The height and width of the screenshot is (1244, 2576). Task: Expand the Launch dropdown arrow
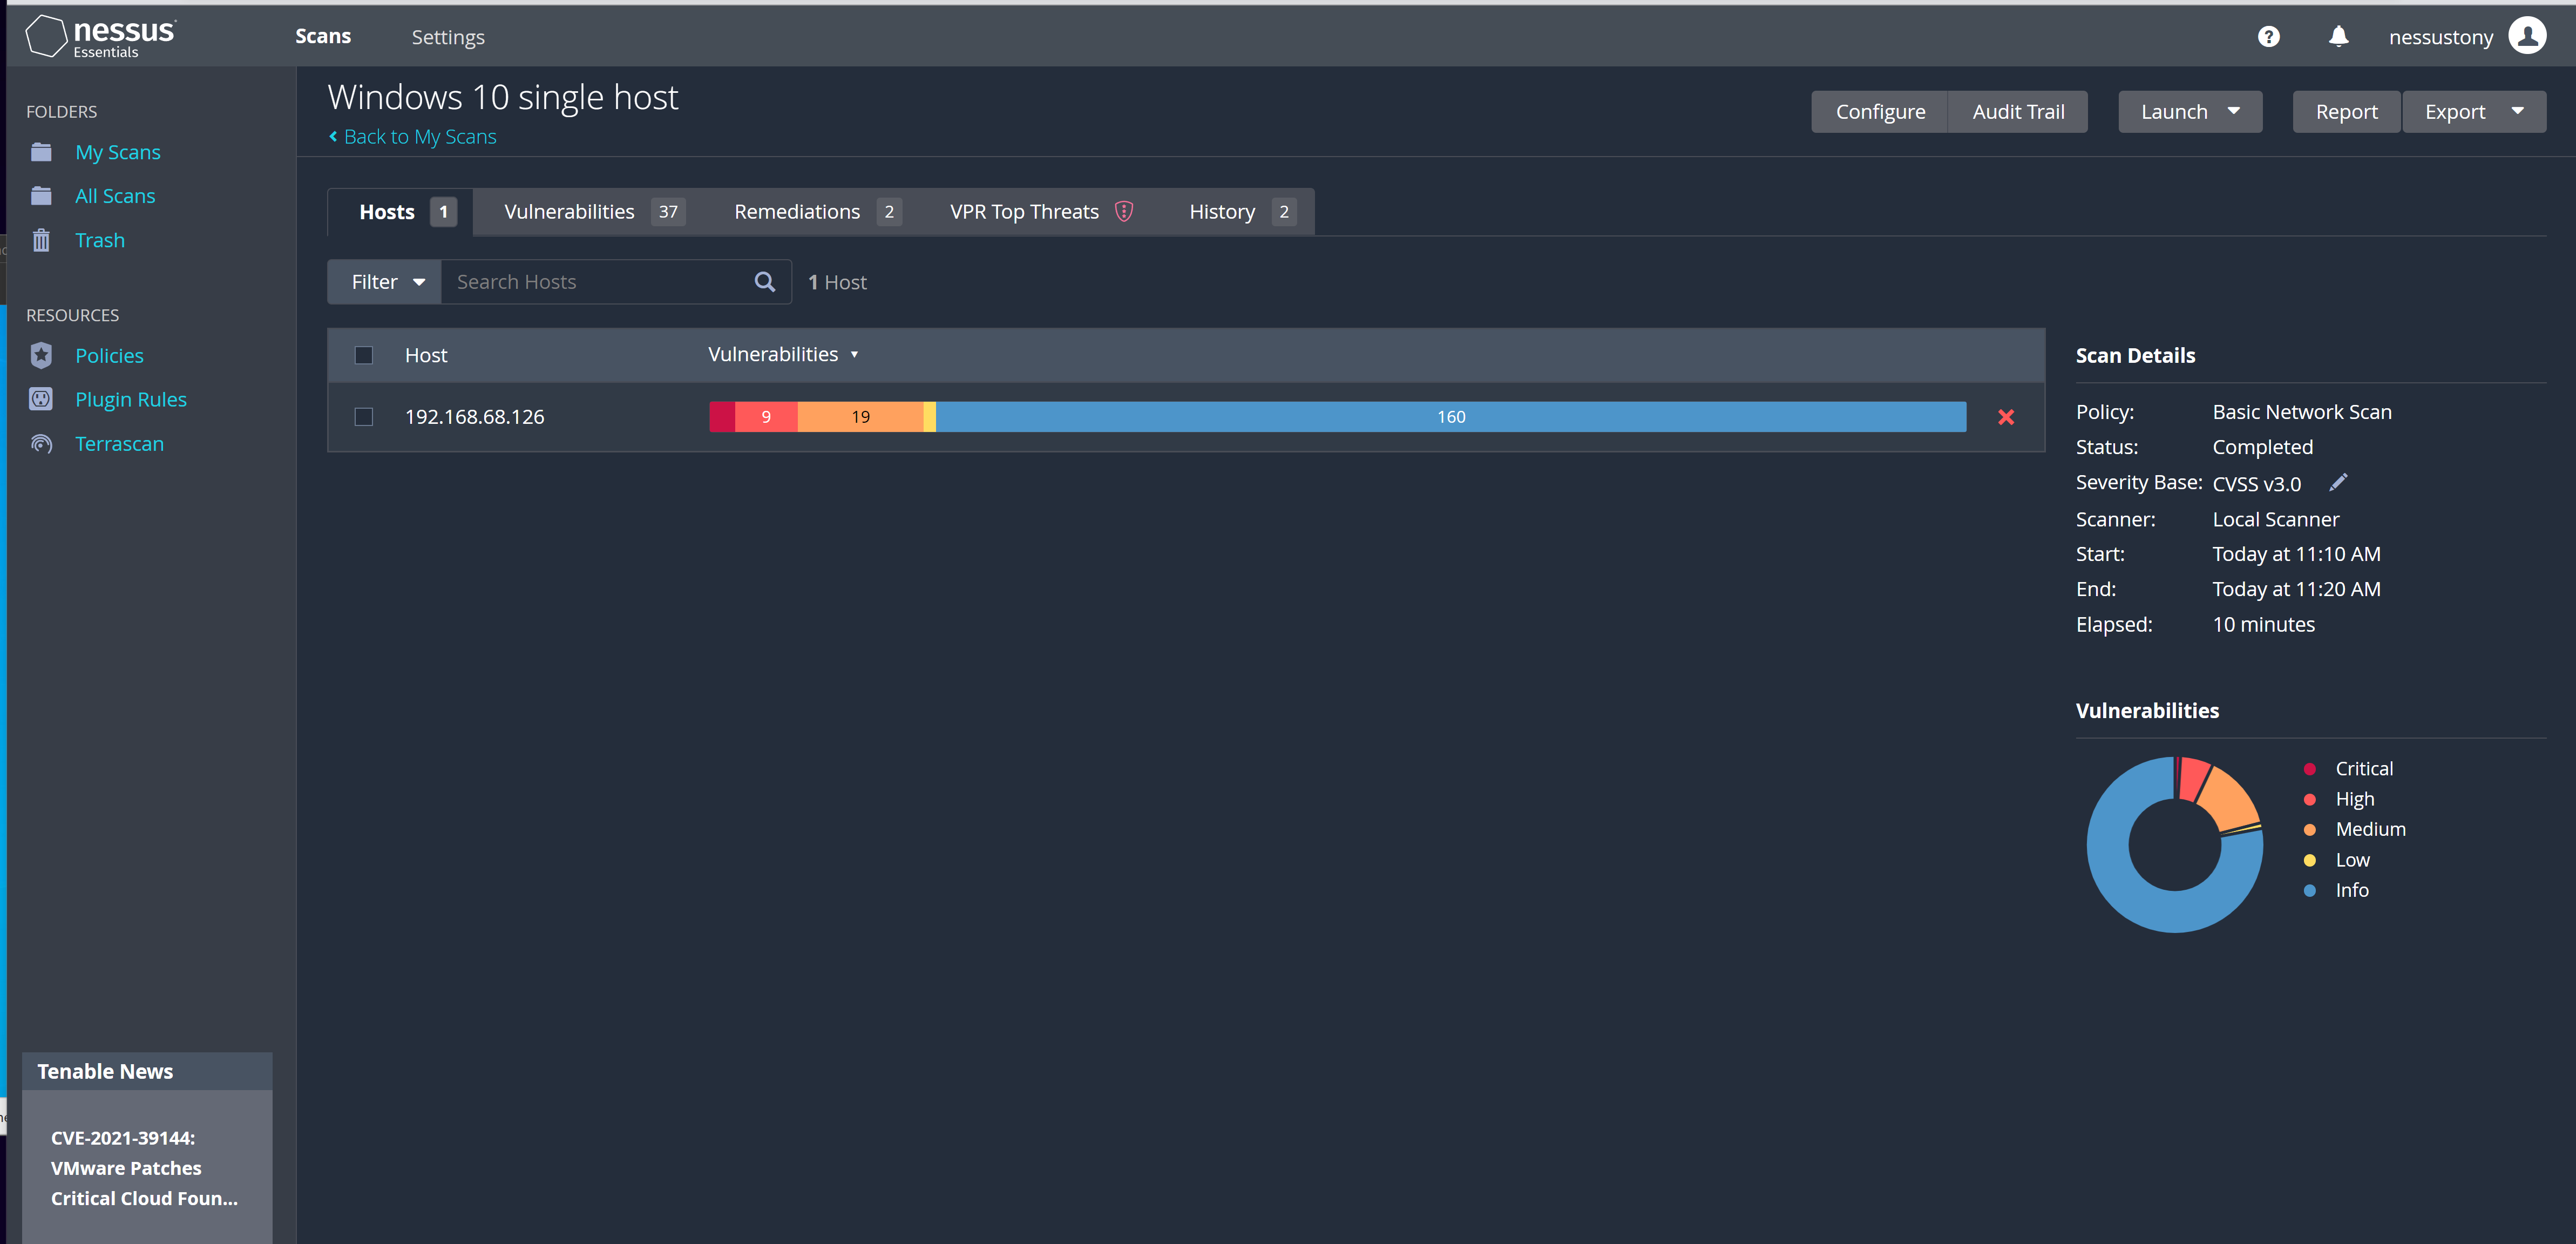(2235, 111)
